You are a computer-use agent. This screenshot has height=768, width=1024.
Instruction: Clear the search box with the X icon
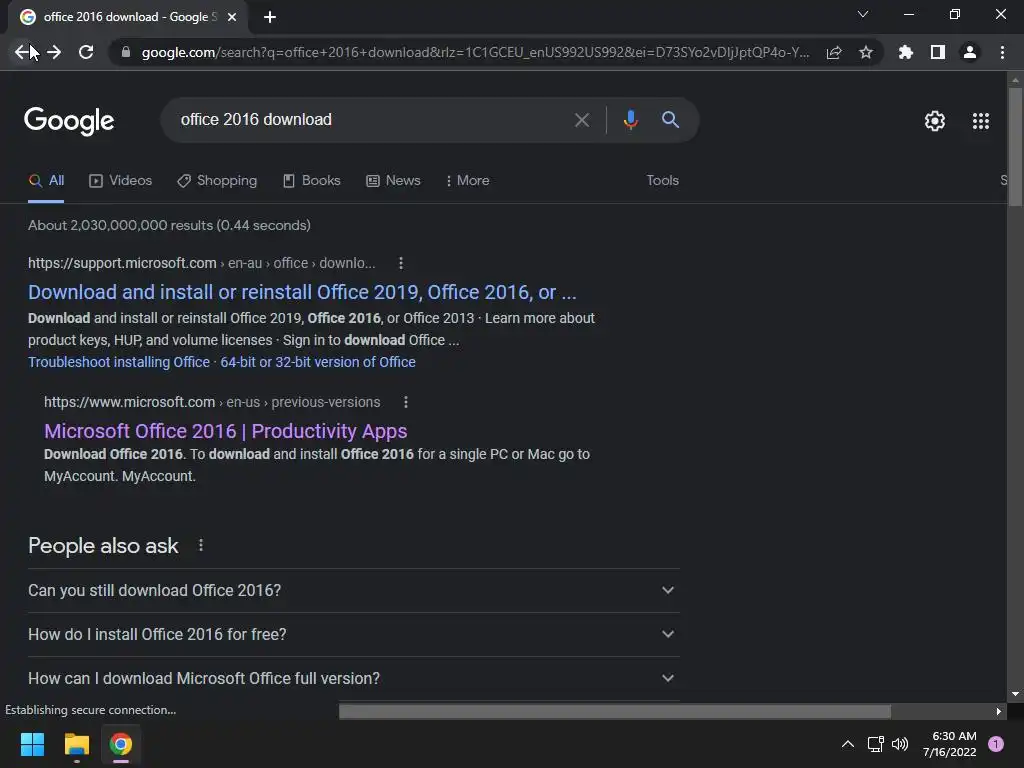tap(581, 120)
